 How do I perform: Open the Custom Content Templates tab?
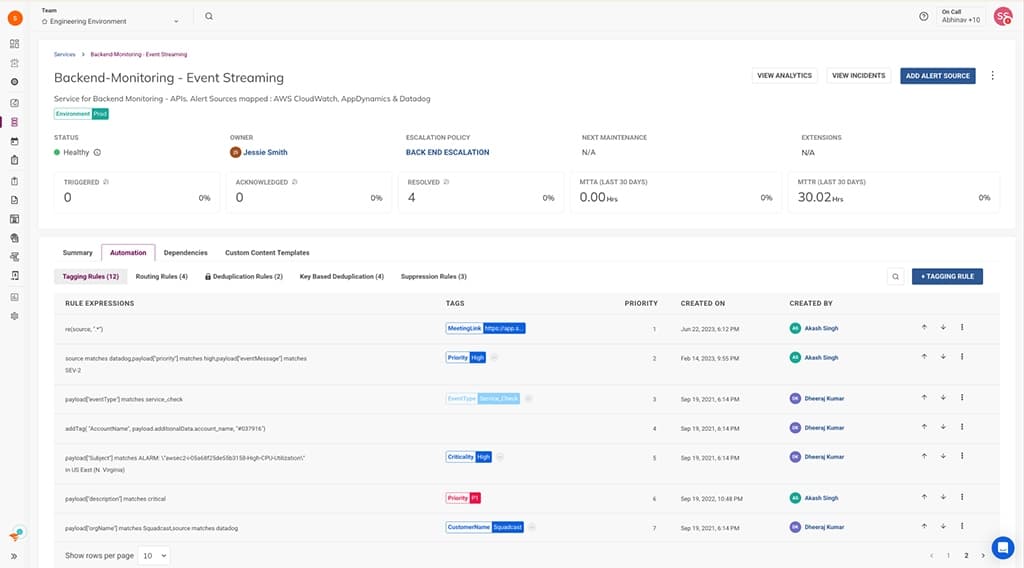click(267, 253)
